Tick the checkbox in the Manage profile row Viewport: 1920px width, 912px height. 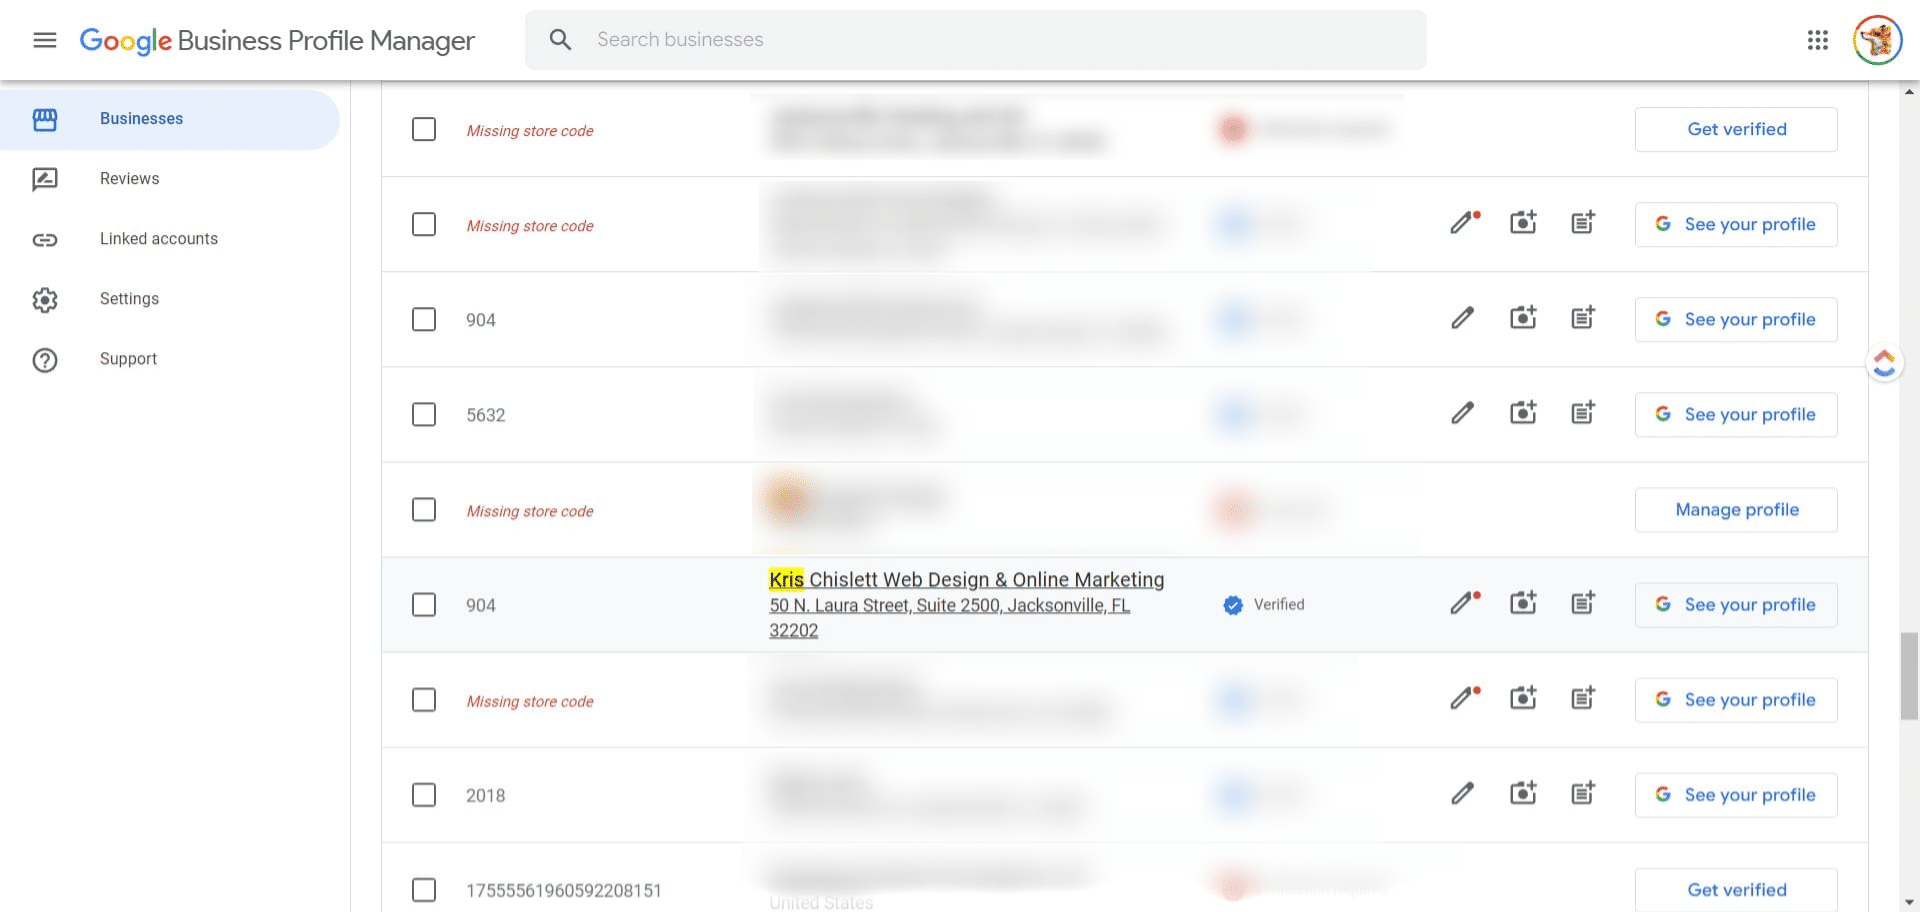coord(424,510)
